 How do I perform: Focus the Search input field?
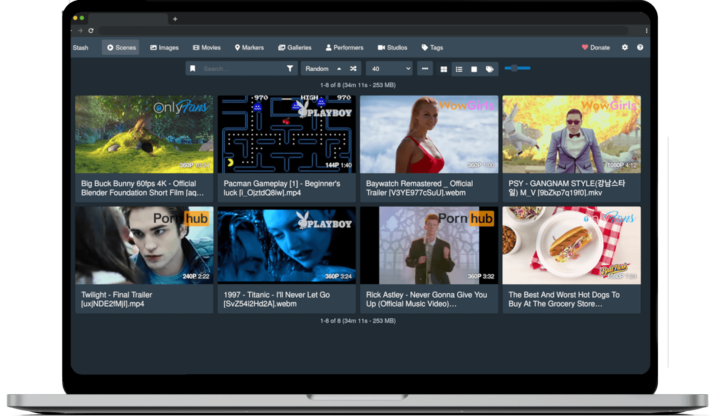click(x=242, y=68)
